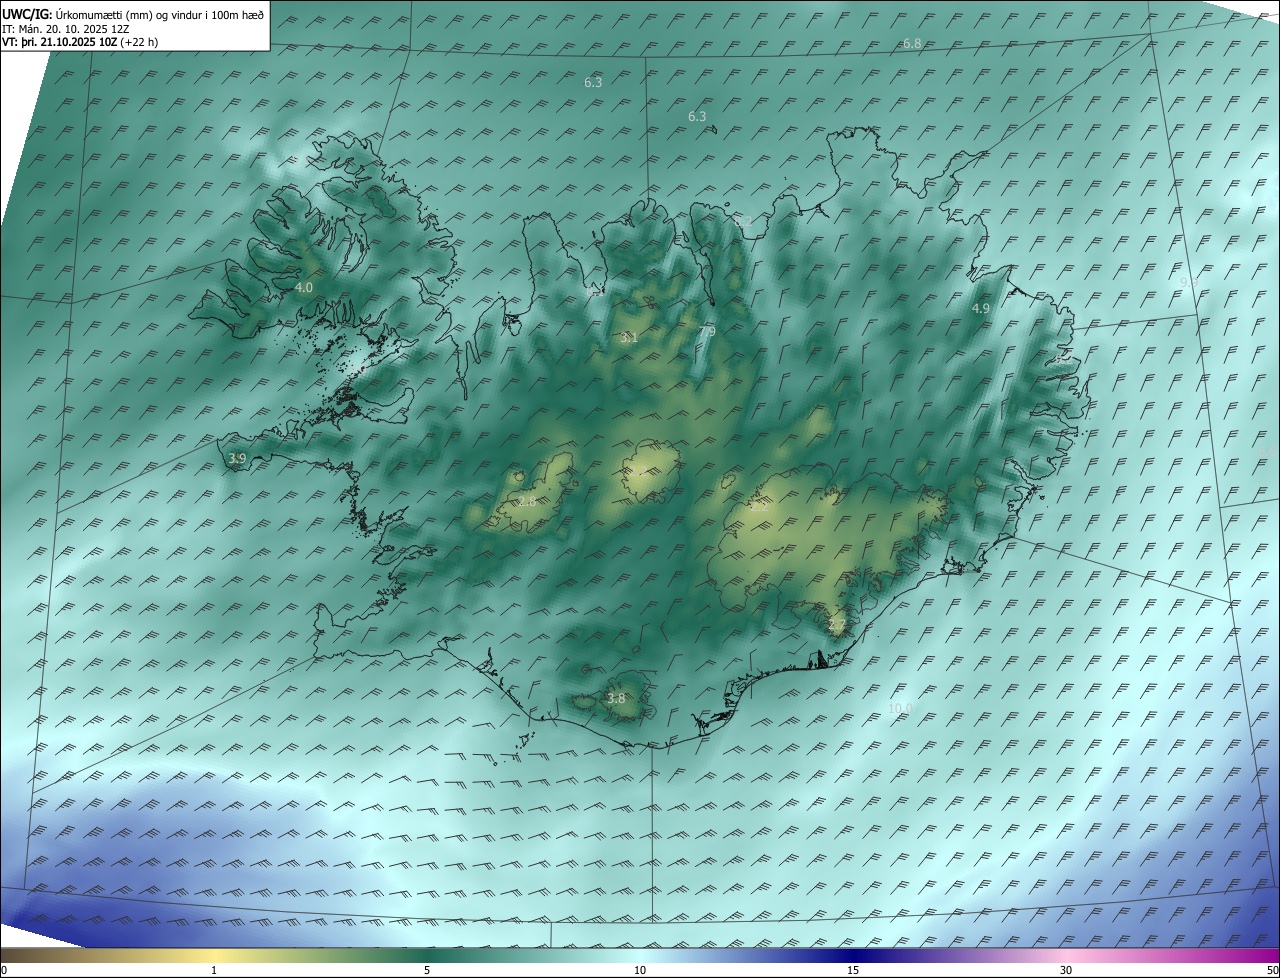Click the 30 tick on the color scale
The image size is (1280, 978).
pyautogui.click(x=1066, y=970)
